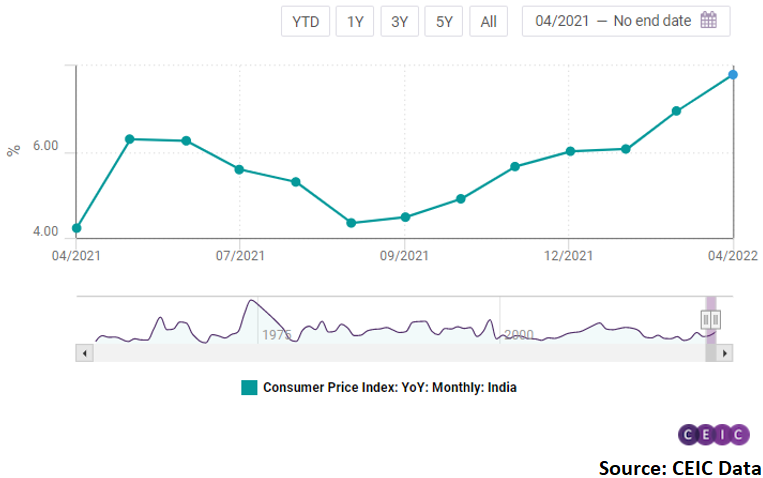This screenshot has height=478, width=763.
Task: Show All available data range
Action: click(x=488, y=21)
